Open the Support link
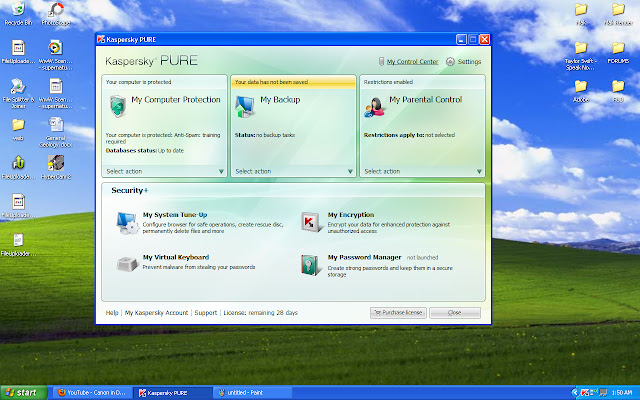Screen dimensions: 640x400 [206, 313]
